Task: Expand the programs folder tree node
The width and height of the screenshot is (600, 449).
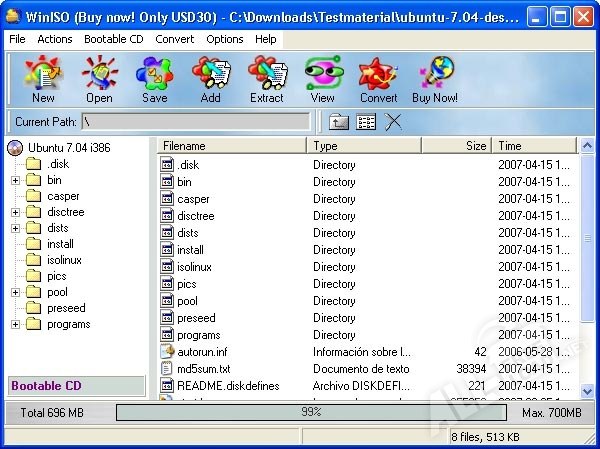Action: (x=16, y=324)
